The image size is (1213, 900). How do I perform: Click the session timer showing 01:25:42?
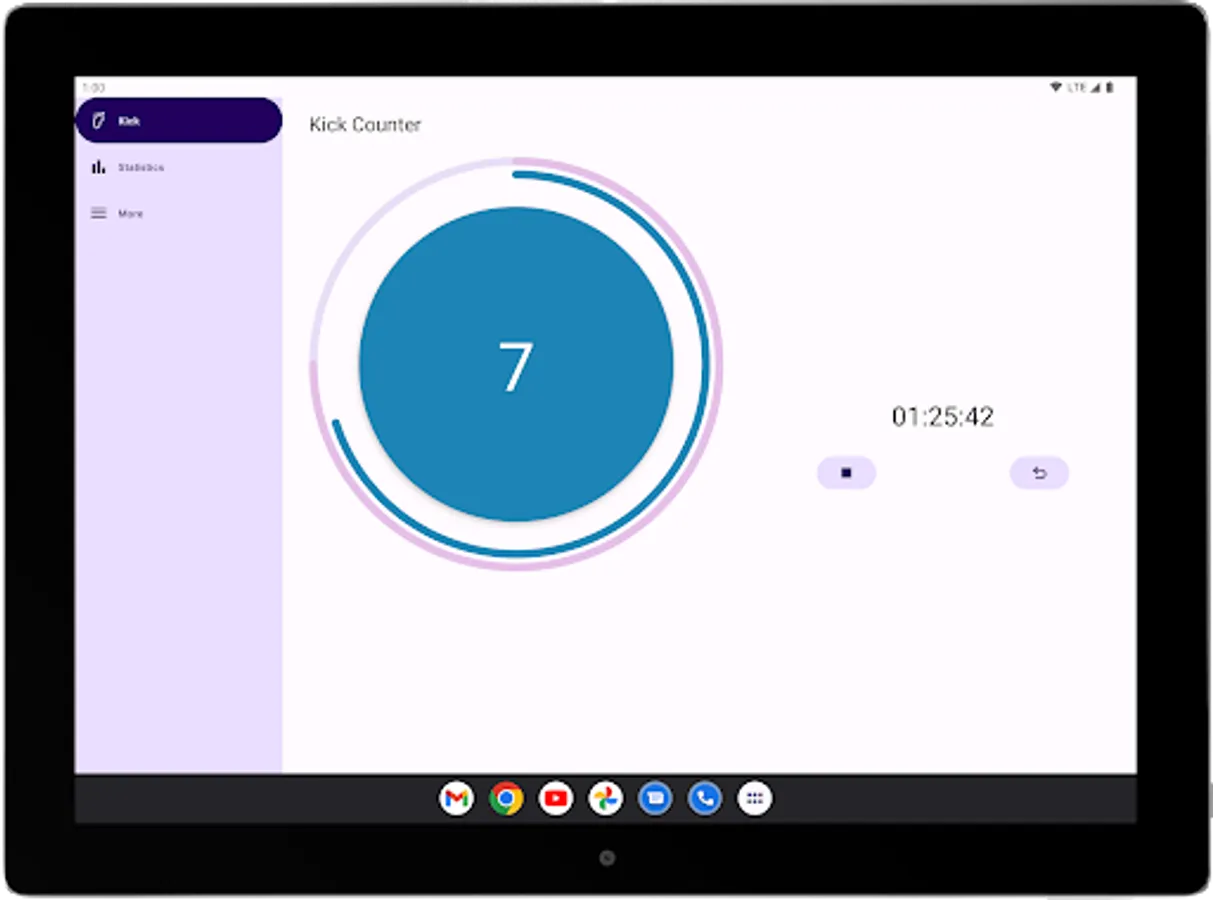tap(941, 417)
